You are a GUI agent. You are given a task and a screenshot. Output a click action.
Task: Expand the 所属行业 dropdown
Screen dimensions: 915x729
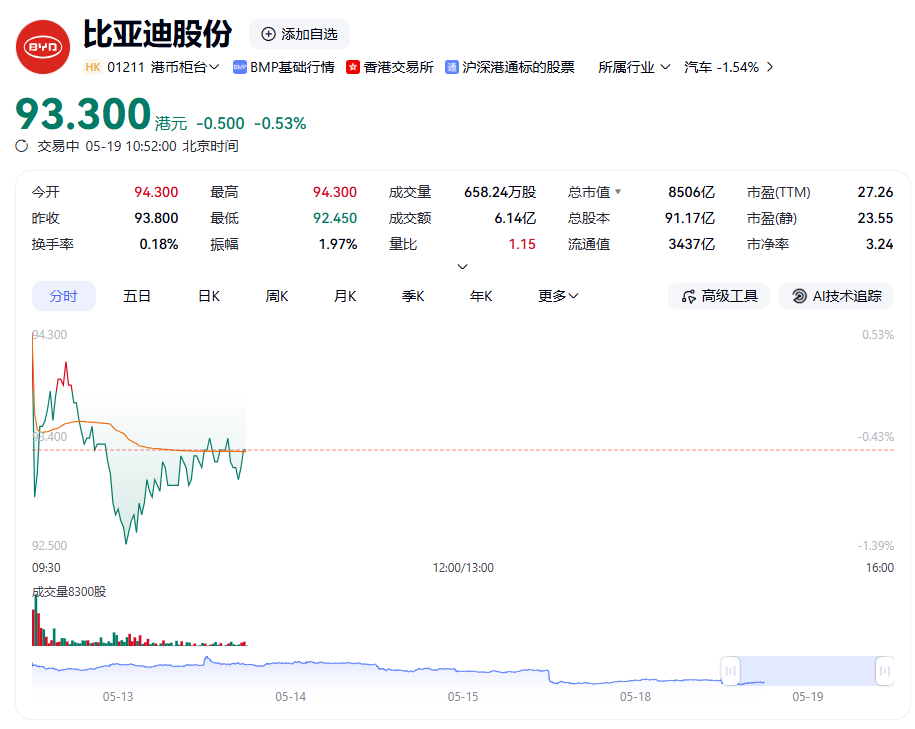[634, 67]
